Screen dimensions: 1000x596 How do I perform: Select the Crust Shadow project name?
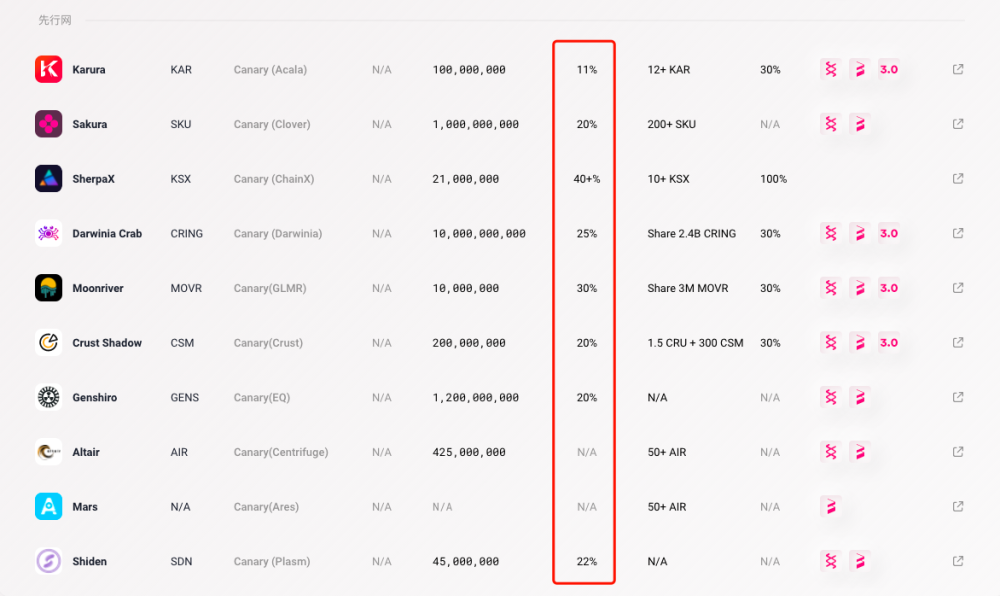point(107,343)
